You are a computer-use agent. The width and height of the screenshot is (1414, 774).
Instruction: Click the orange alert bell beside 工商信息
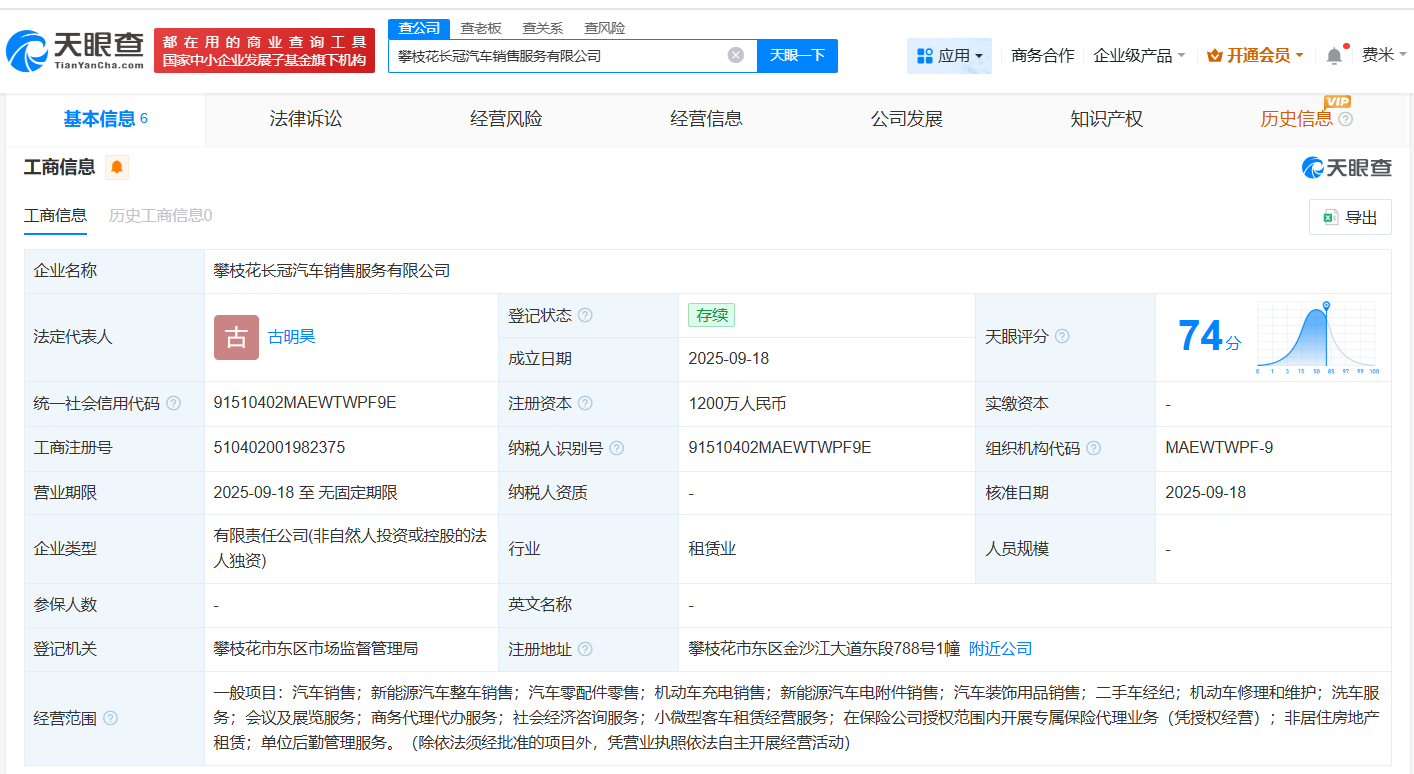point(117,168)
